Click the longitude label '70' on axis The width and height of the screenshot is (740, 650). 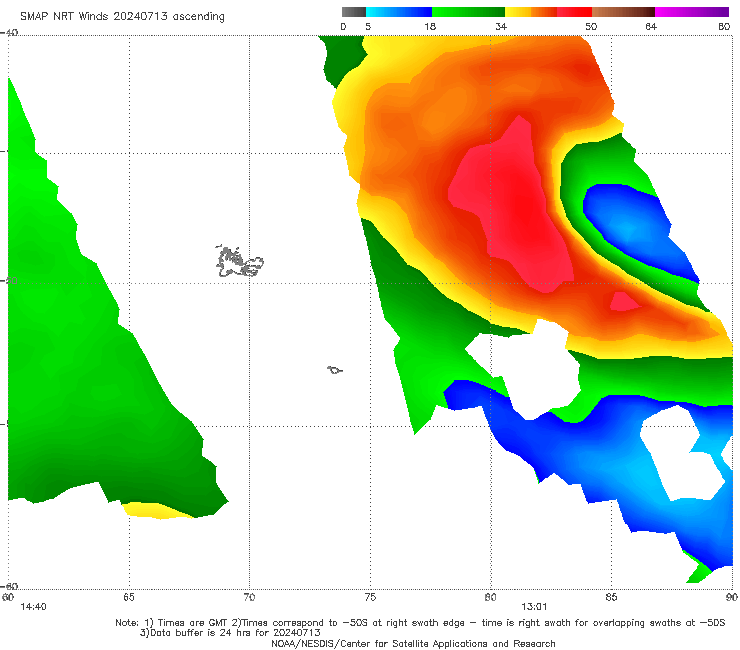(249, 597)
